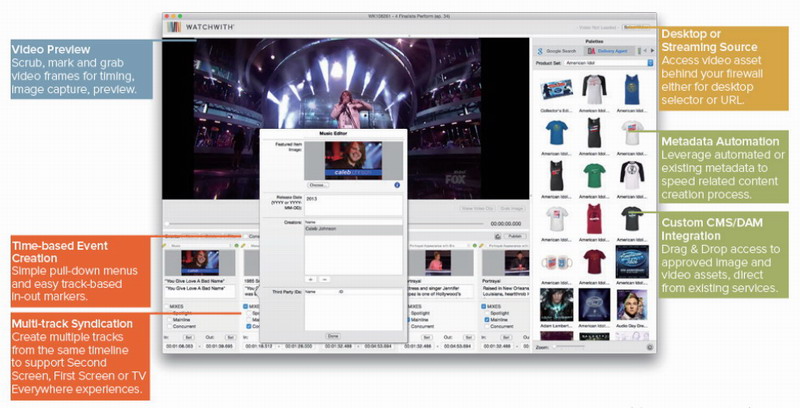This screenshot has width=800, height=408.
Task: Select Caleb Johnson in Creators list
Action: (353, 229)
